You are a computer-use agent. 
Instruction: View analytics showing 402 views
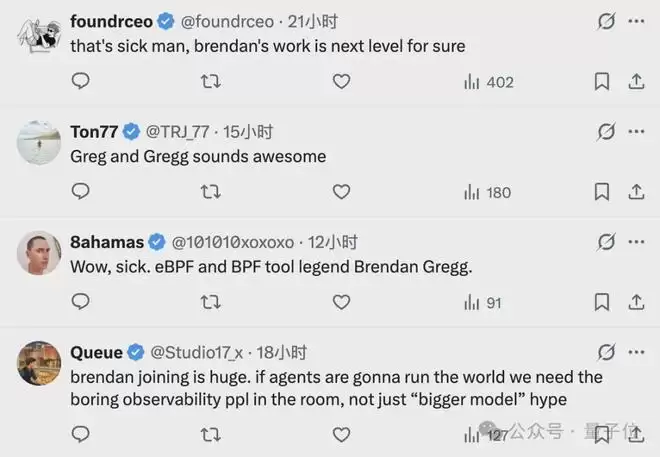coord(488,82)
